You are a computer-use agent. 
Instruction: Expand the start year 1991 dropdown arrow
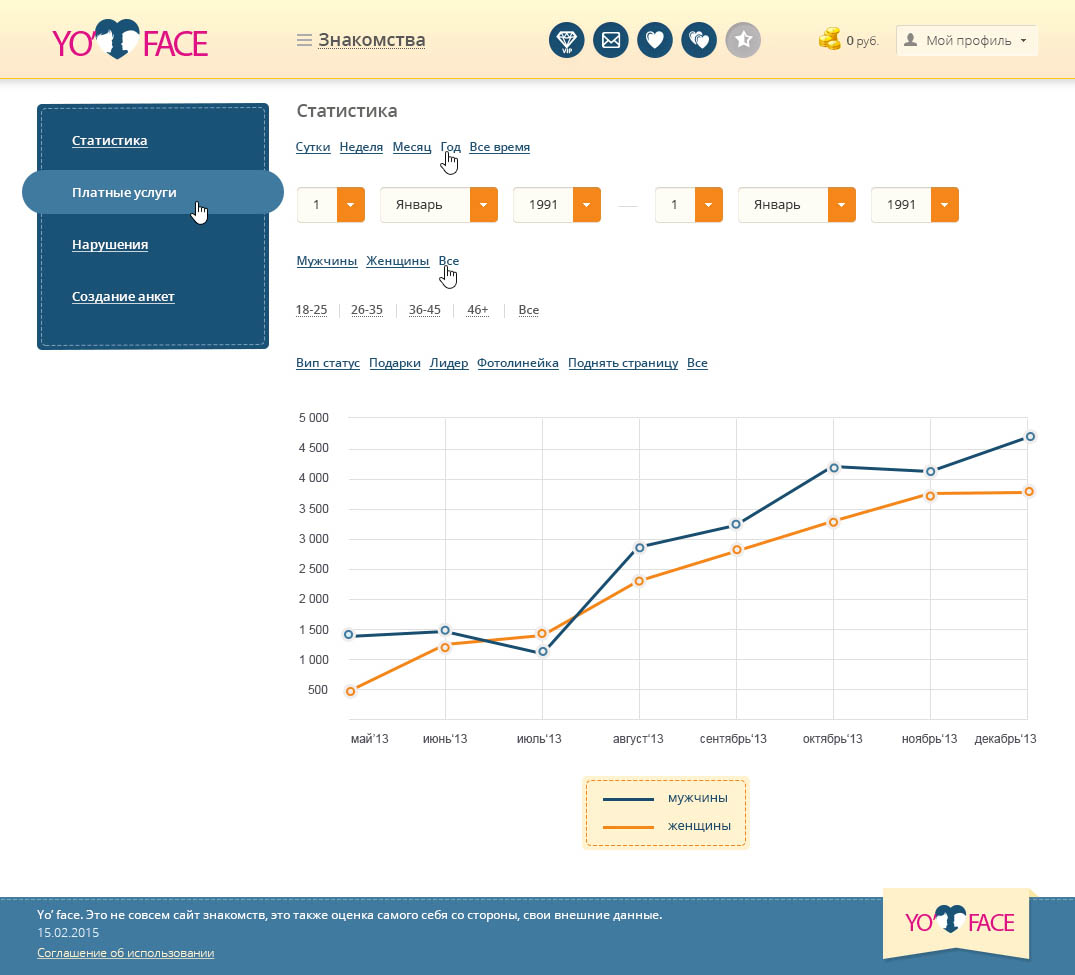click(586, 204)
